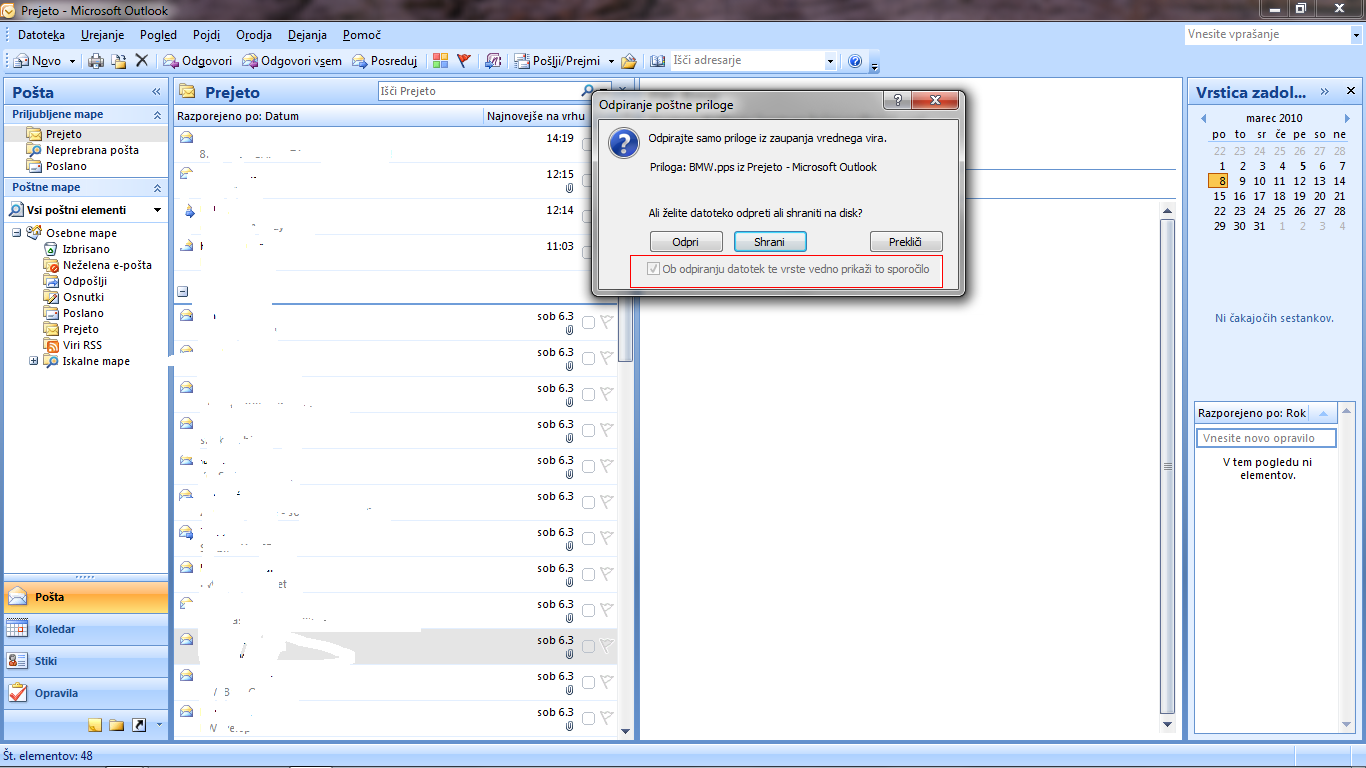Open the 11:03 message row
The width and height of the screenshot is (1366, 768).
click(396, 252)
